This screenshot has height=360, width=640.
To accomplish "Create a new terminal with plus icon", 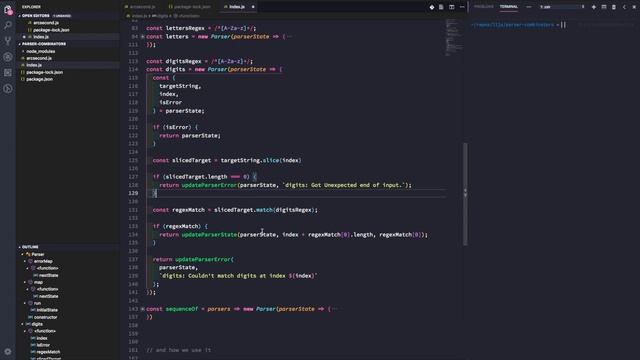I will (593, 7).
